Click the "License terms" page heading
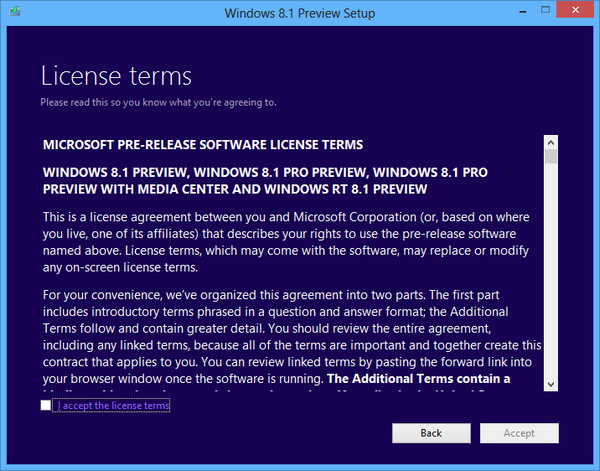The image size is (600, 471). 116,76
